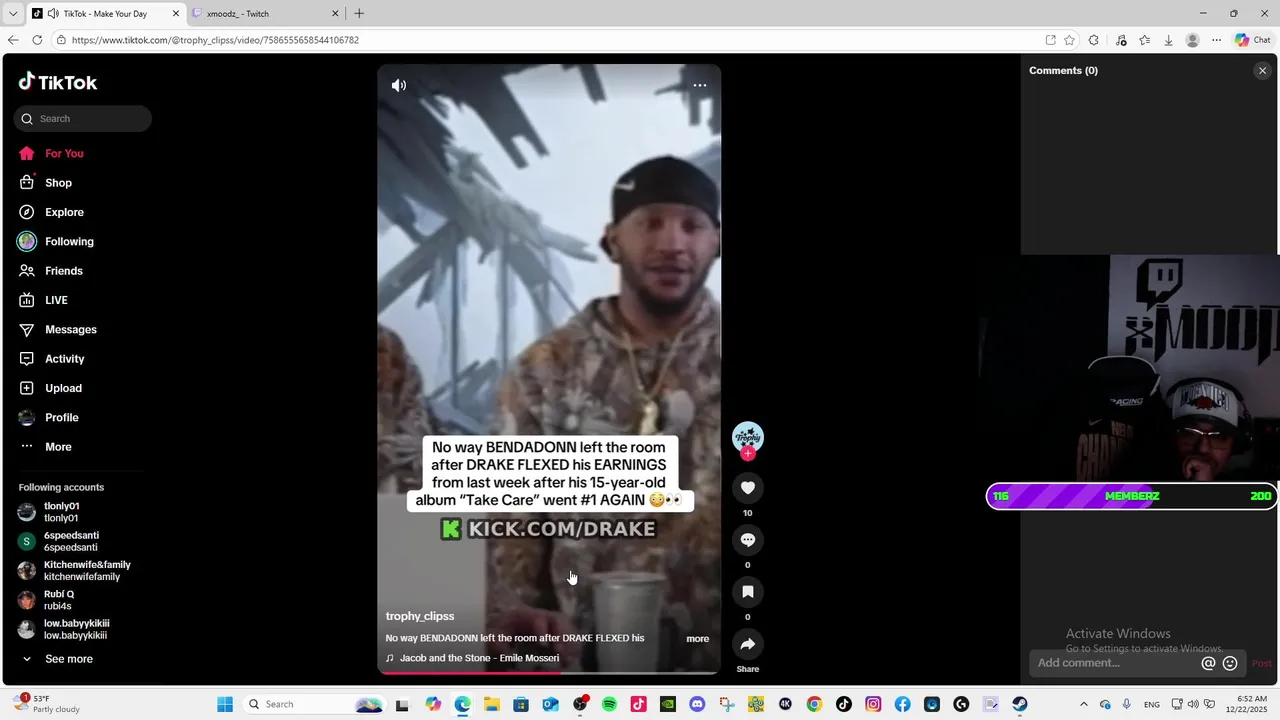Click the comment bubble icon on video

pos(747,540)
